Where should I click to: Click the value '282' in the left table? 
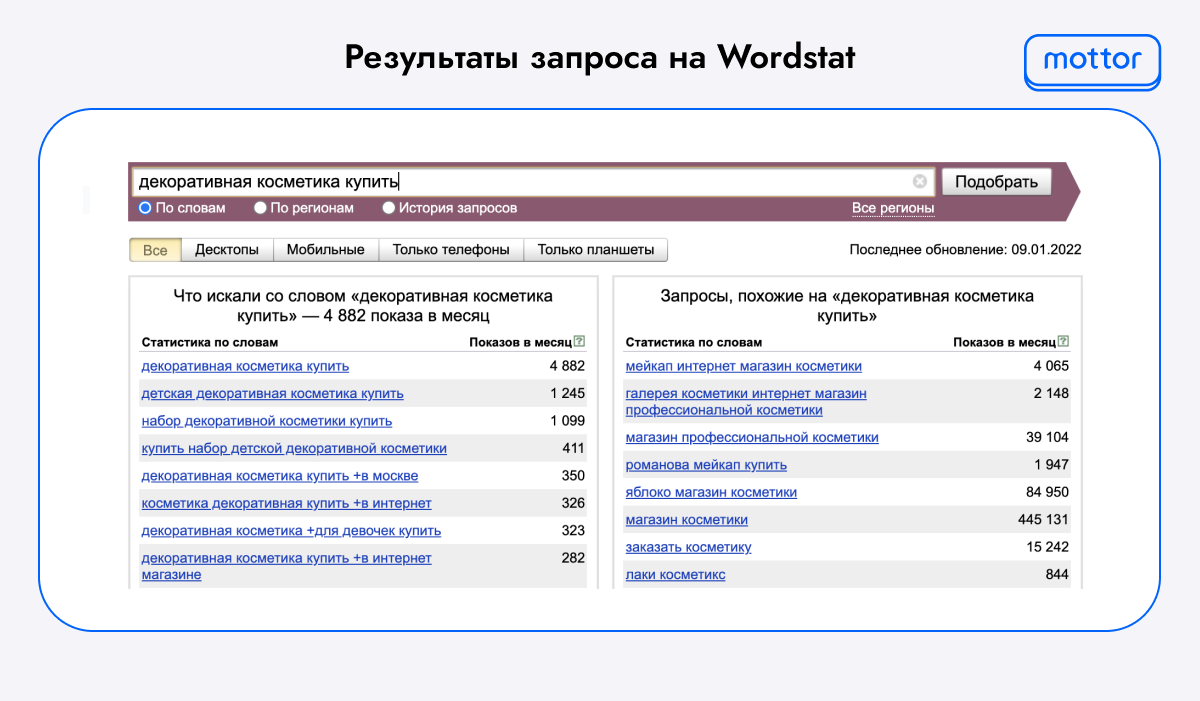point(574,558)
